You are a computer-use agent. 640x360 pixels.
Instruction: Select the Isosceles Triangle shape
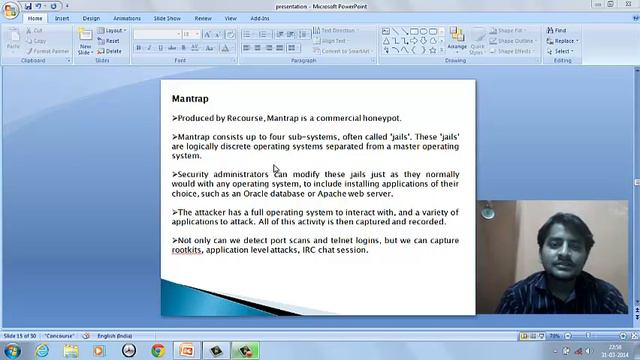tap(386, 41)
